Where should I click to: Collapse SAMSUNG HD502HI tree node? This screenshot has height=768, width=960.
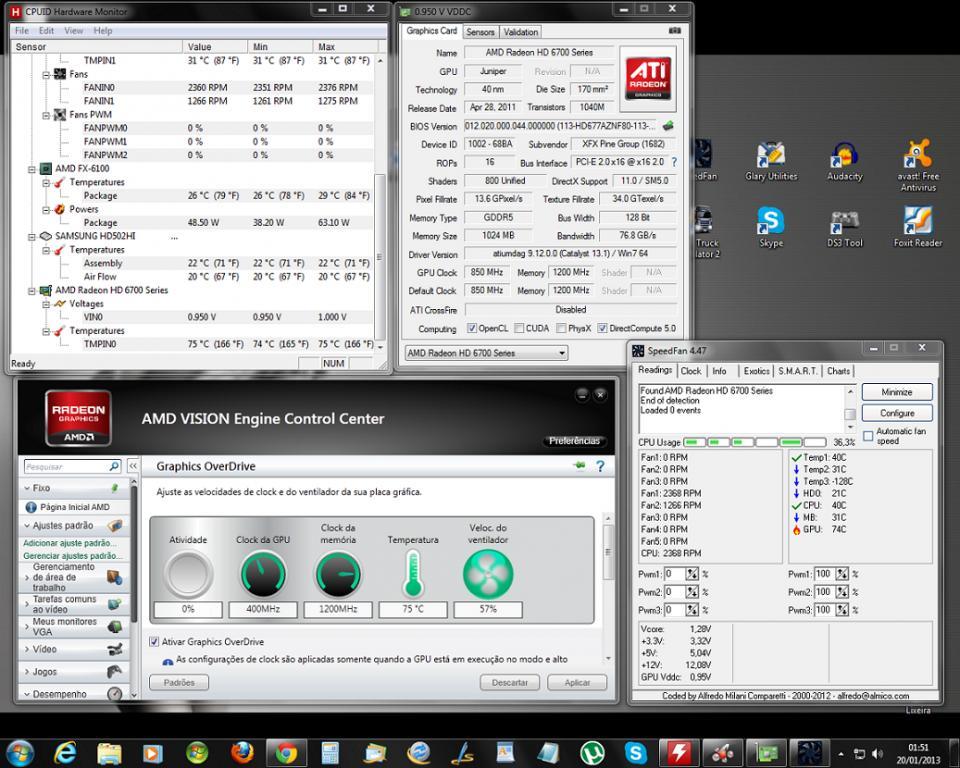tap(32, 236)
